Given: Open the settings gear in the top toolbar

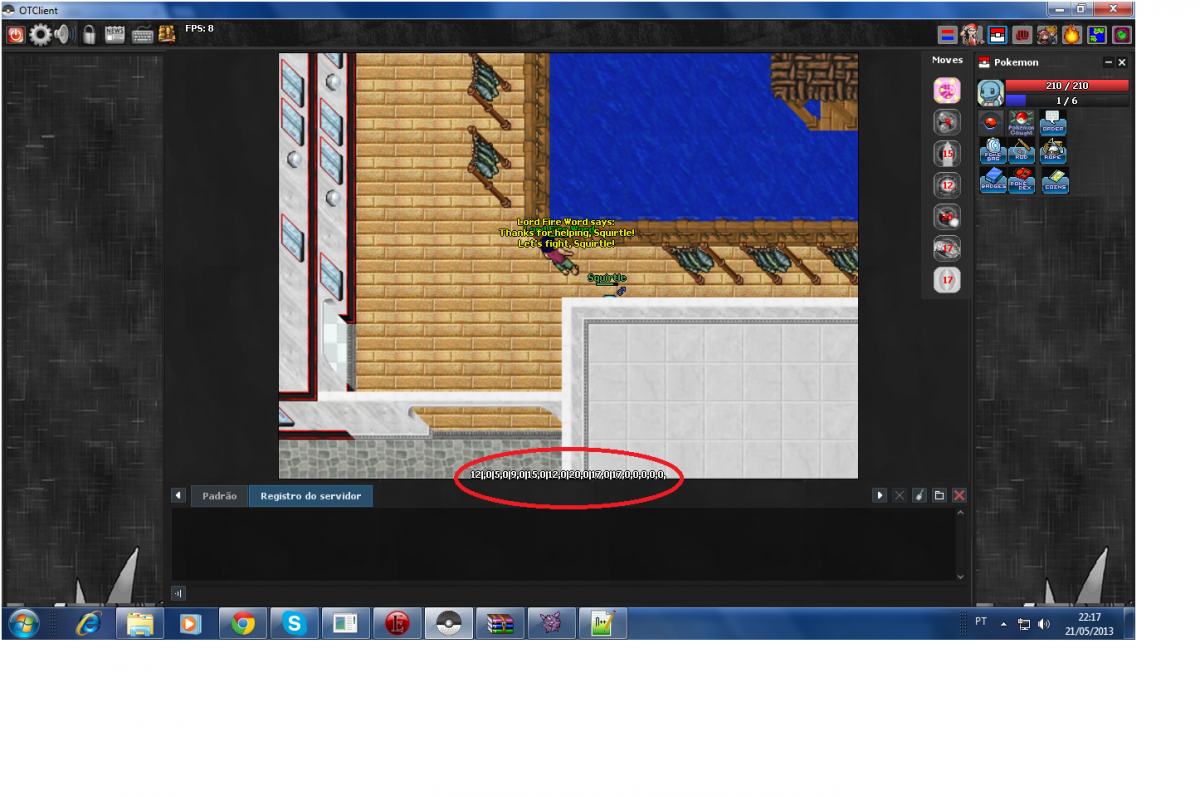Looking at the screenshot, I should tap(40, 35).
